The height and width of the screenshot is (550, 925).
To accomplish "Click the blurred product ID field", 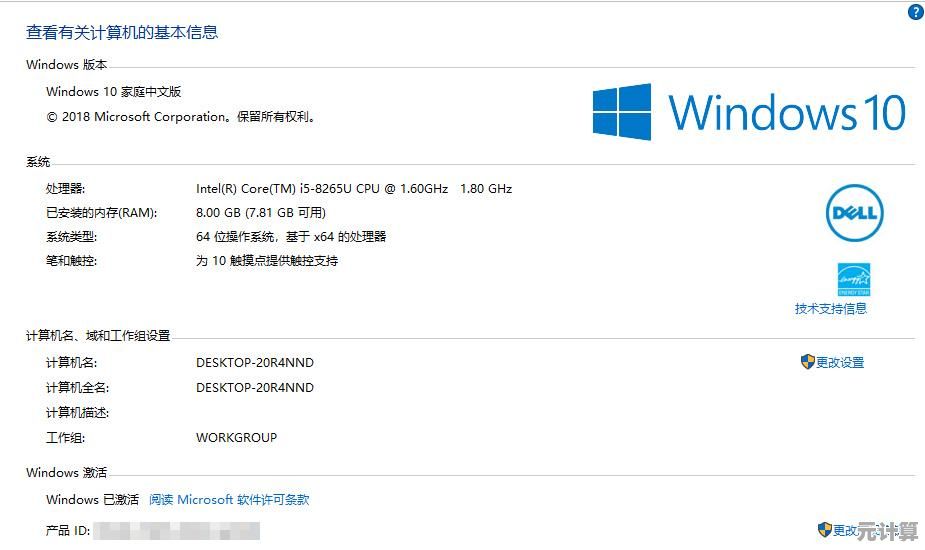I will click(x=176, y=531).
